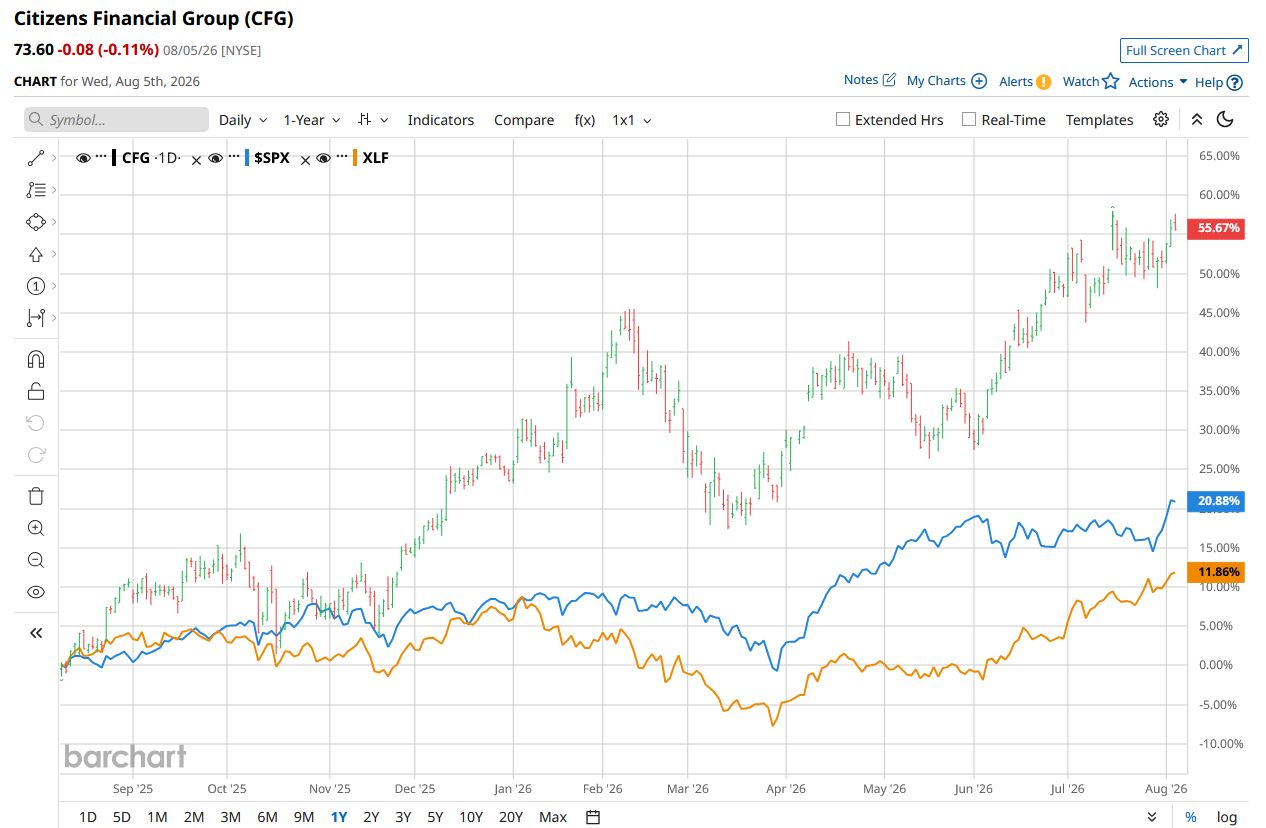1266x828 pixels.
Task: Open the Indicators menu
Action: (x=441, y=119)
